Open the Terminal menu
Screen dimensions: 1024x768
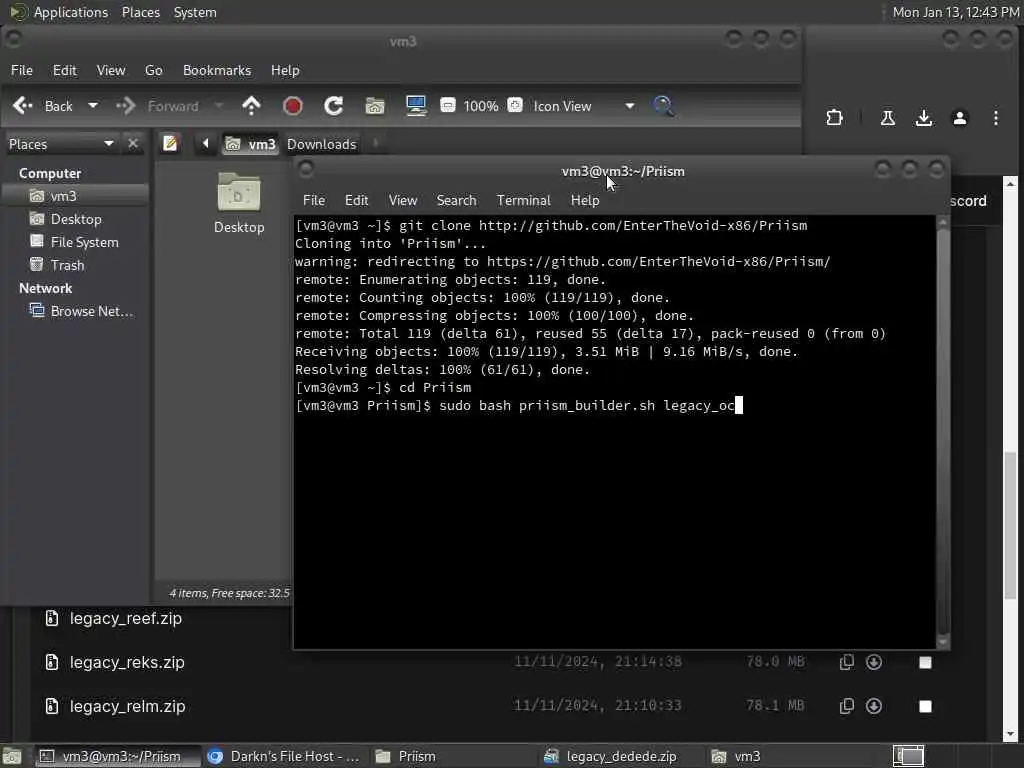[x=524, y=200]
